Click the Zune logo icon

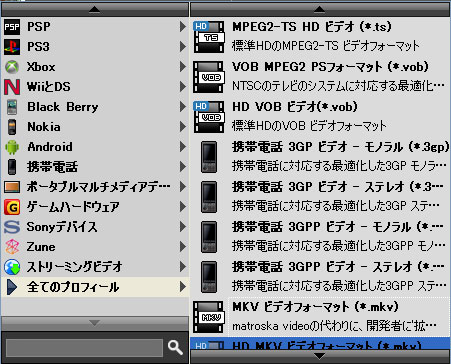(12, 247)
